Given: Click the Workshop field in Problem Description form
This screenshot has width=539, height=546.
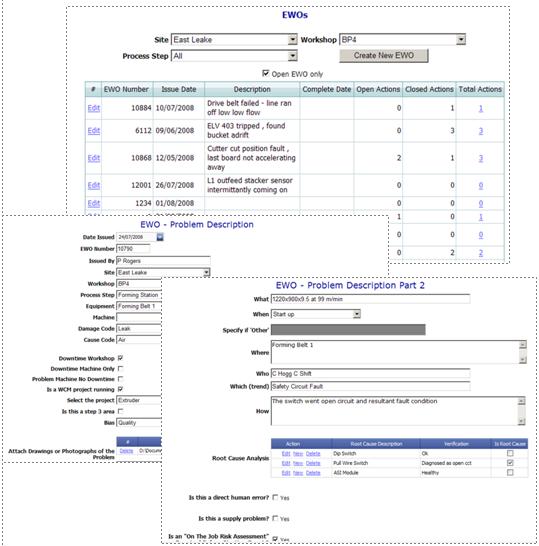Looking at the screenshot, I should [x=139, y=284].
